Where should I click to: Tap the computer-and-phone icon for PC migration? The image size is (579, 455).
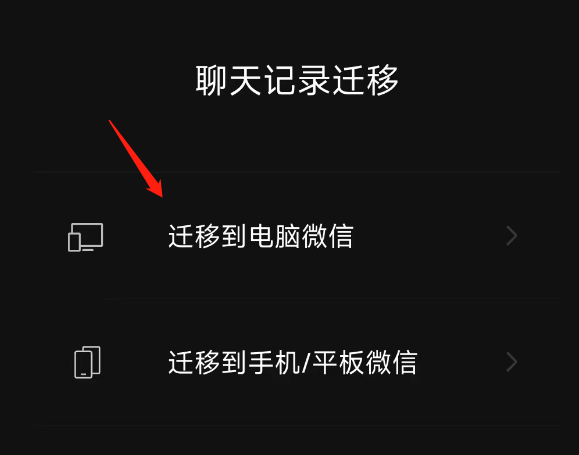point(86,237)
